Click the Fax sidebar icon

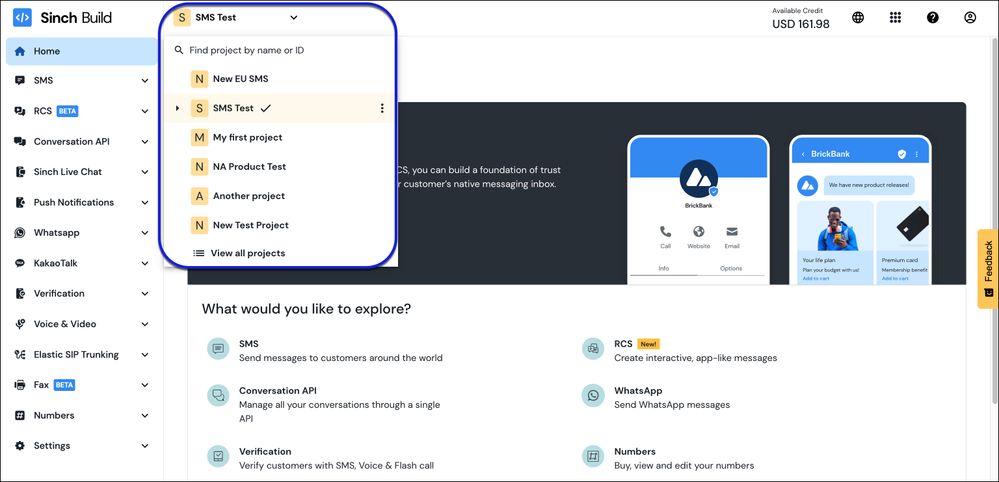(20, 385)
